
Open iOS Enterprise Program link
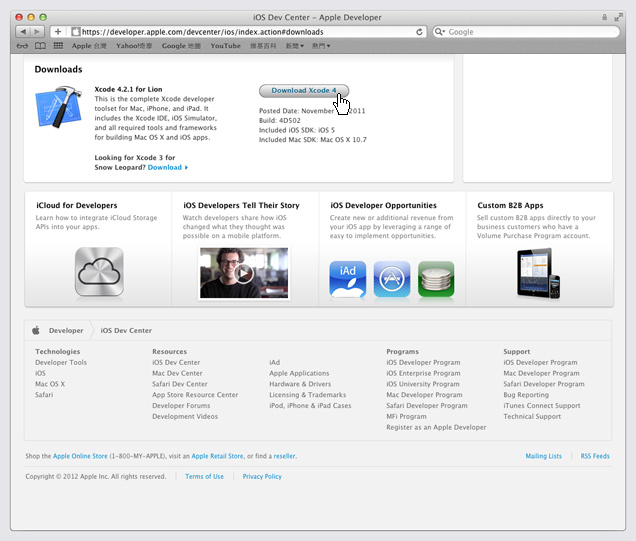[x=423, y=373]
